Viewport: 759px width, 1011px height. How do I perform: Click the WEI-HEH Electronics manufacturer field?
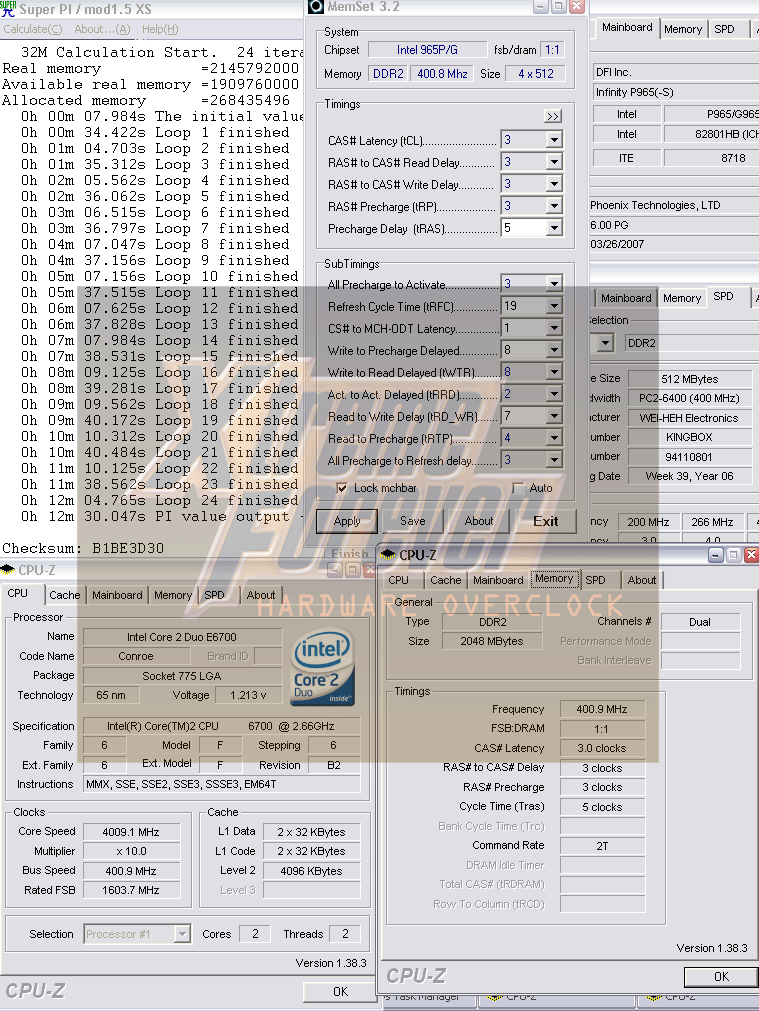coord(689,418)
